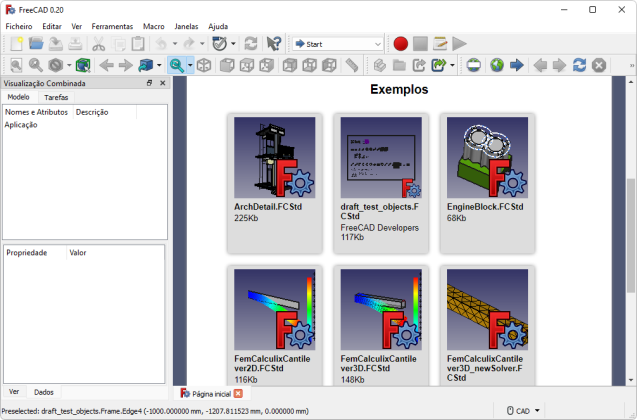Open the Start workbench selector dropdown
637x420 pixels.
pos(338,44)
